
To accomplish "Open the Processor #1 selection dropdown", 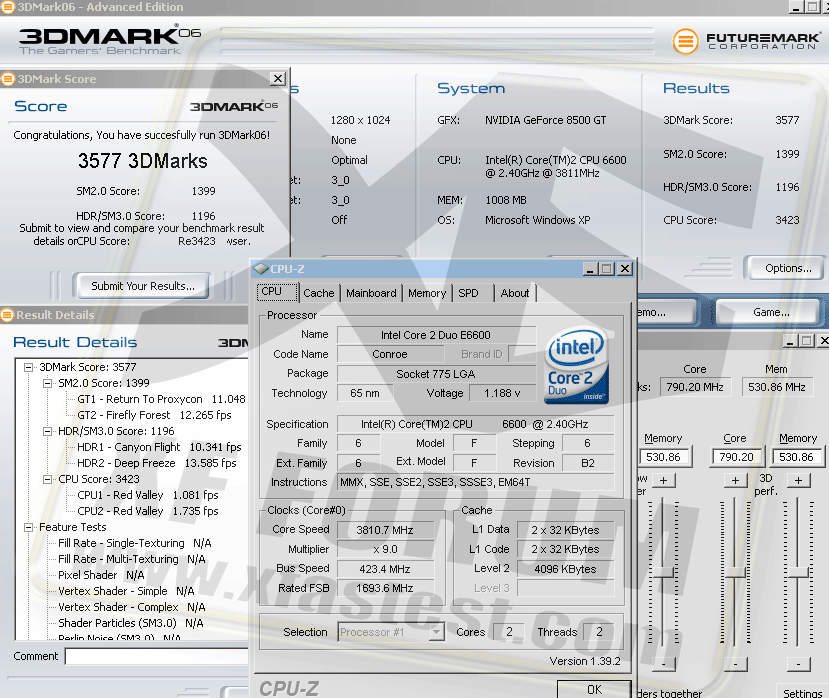I will 436,632.
